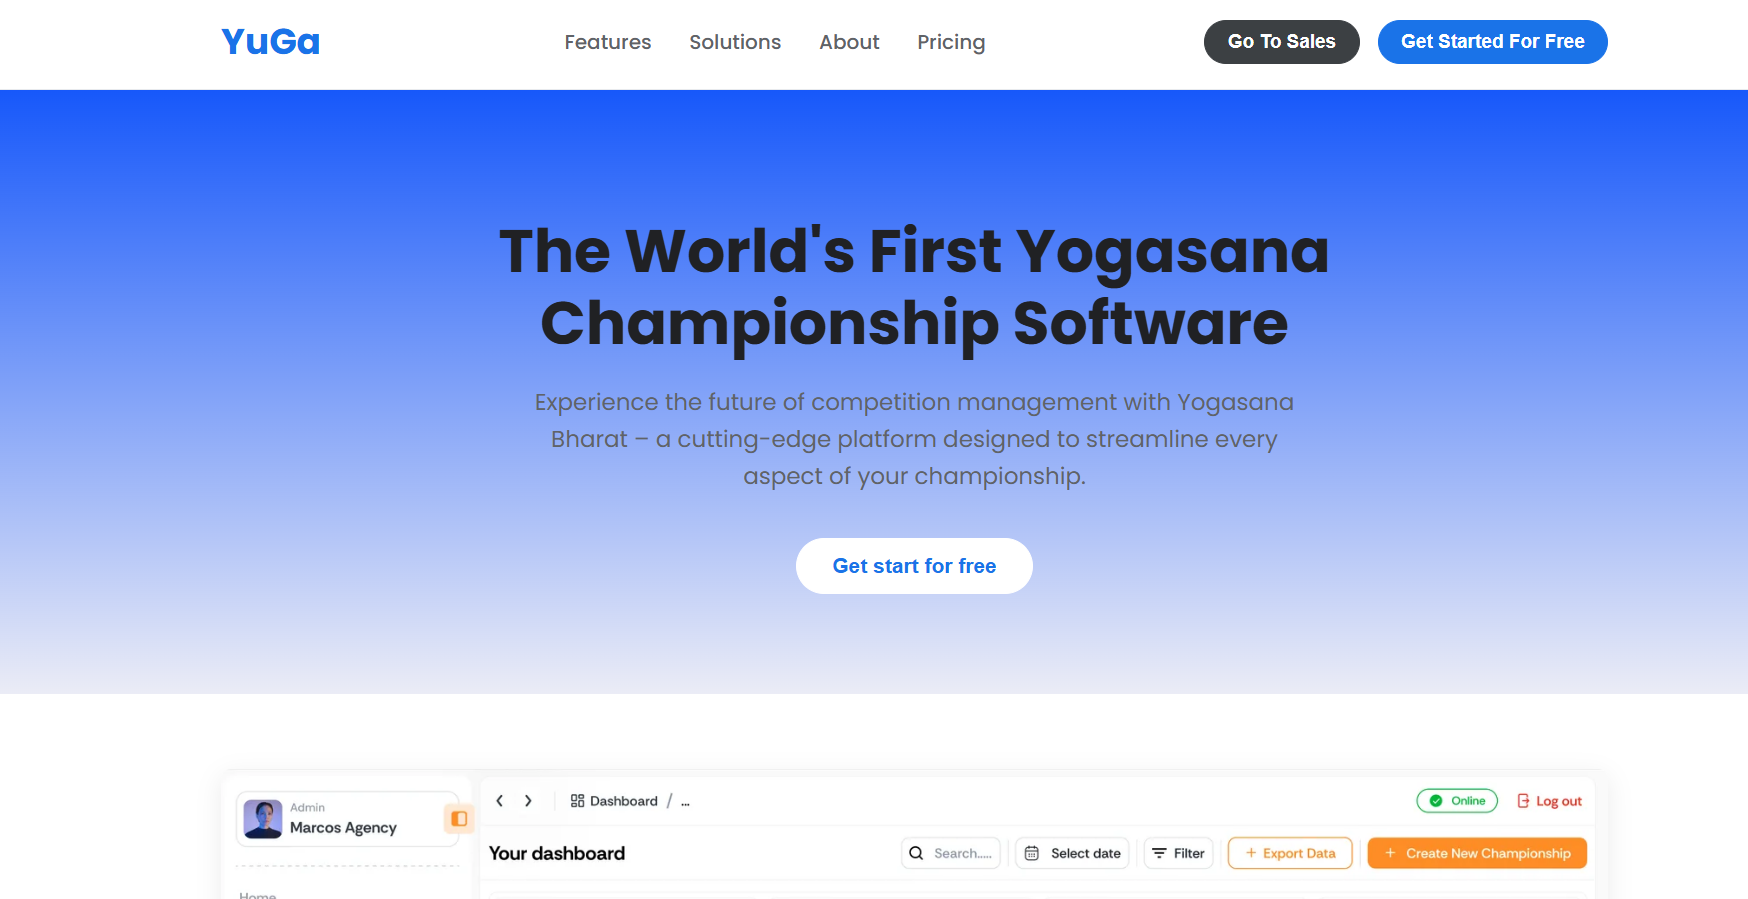The image size is (1748, 899).
Task: Click the orange sidebar collapse icon
Action: click(x=459, y=819)
